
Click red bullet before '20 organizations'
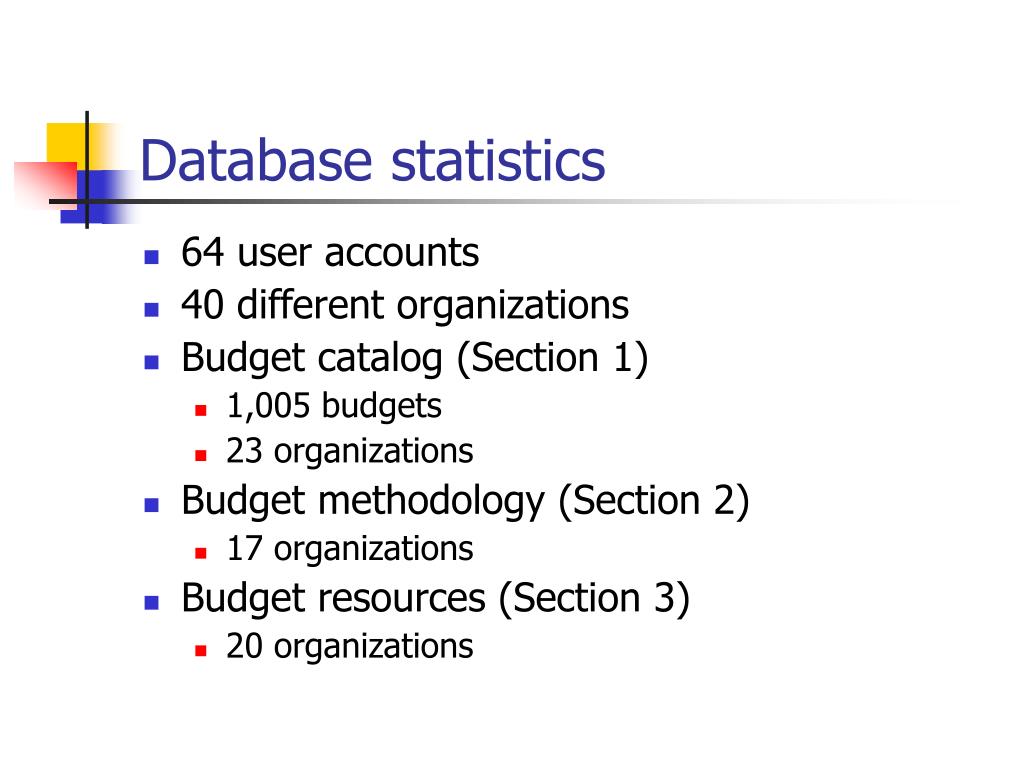tap(200, 650)
